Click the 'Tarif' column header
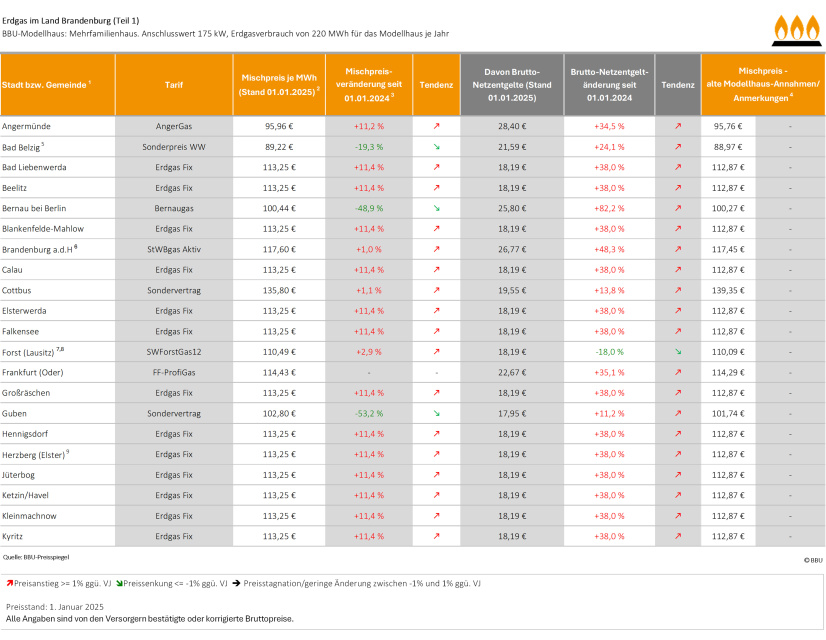Image resolution: width=826 pixels, height=640 pixels. [174, 85]
